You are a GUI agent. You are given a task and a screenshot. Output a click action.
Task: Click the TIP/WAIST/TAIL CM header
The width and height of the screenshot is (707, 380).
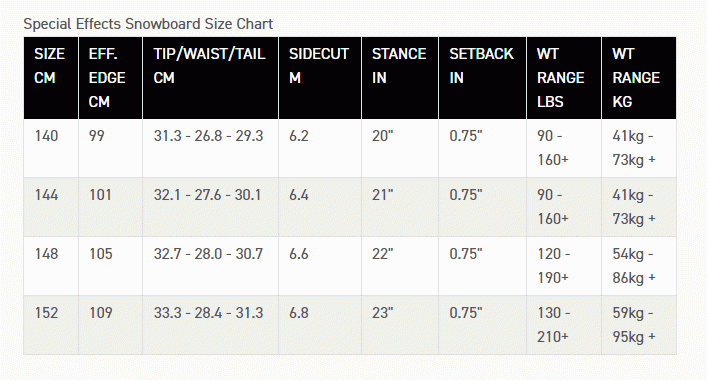[x=210, y=78]
